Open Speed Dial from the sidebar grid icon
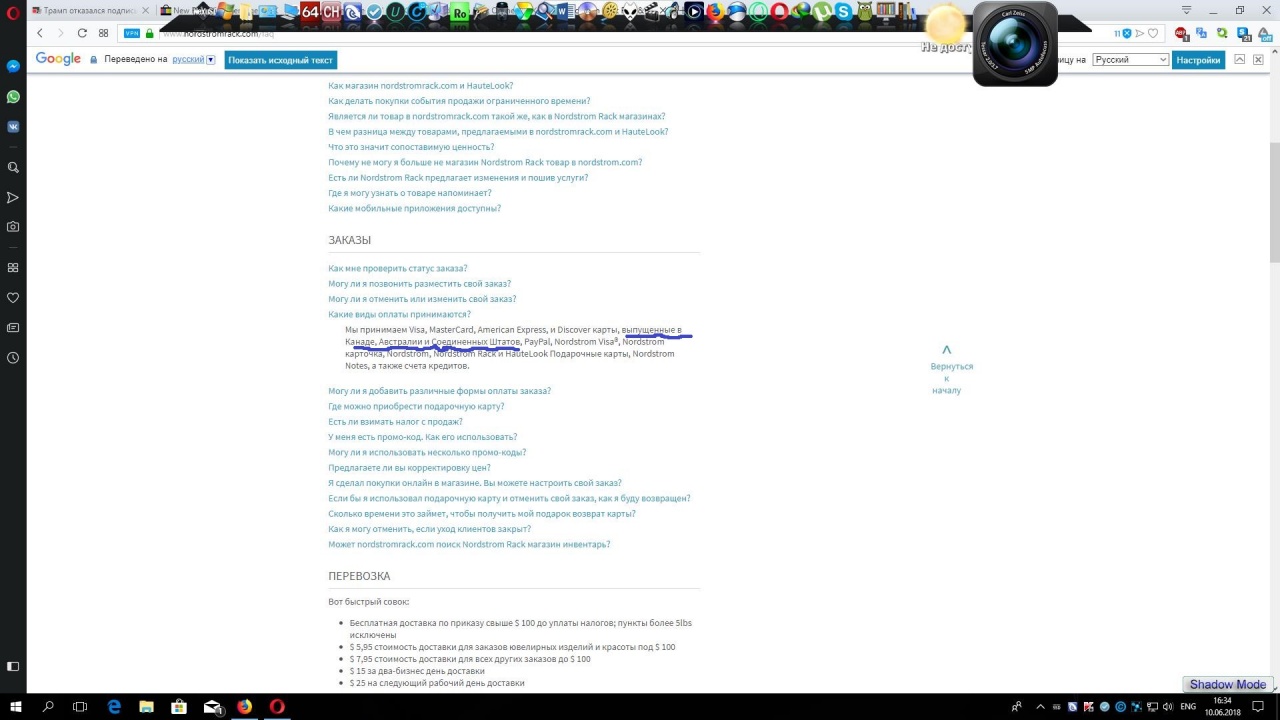The image size is (1280, 720). coord(13,268)
